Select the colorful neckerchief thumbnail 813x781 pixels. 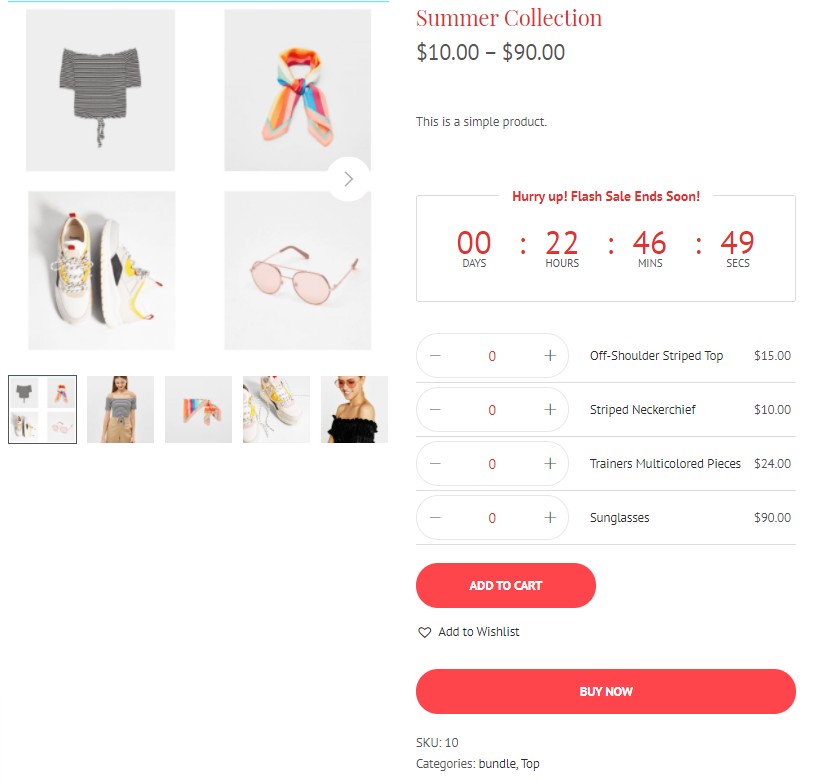tap(199, 410)
